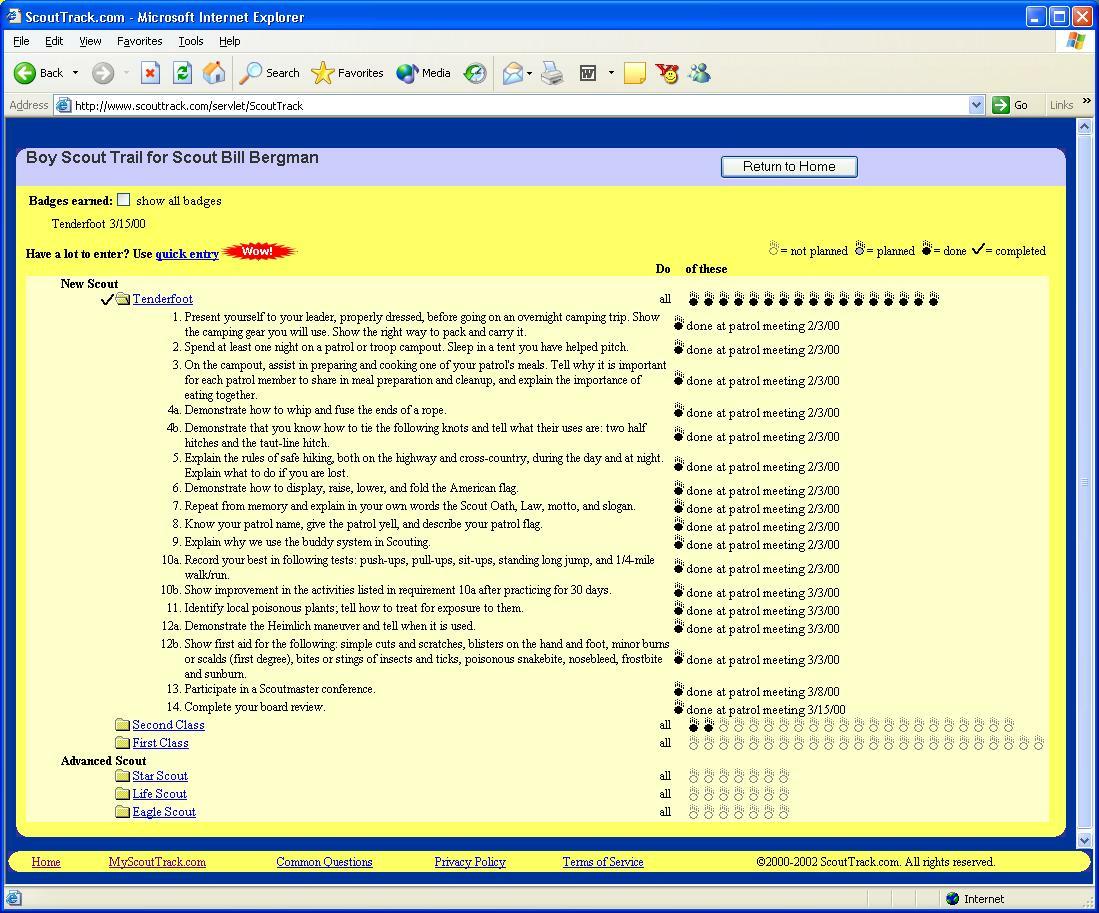Open the MyScoutTrack.com footer link

157,862
